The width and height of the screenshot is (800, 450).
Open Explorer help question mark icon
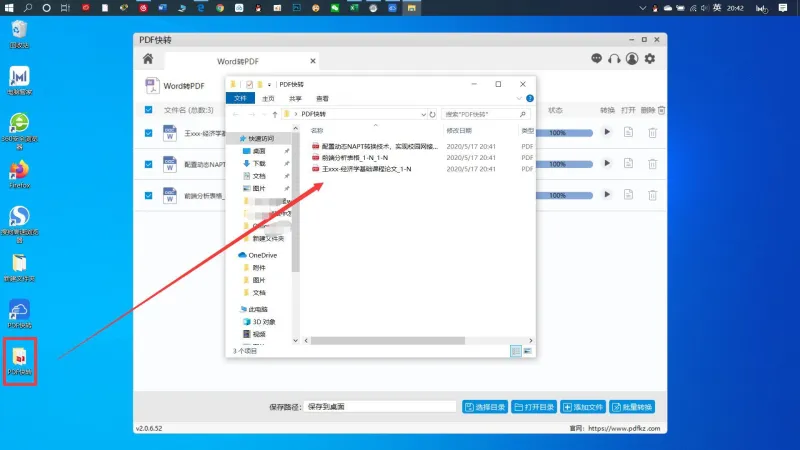click(530, 98)
